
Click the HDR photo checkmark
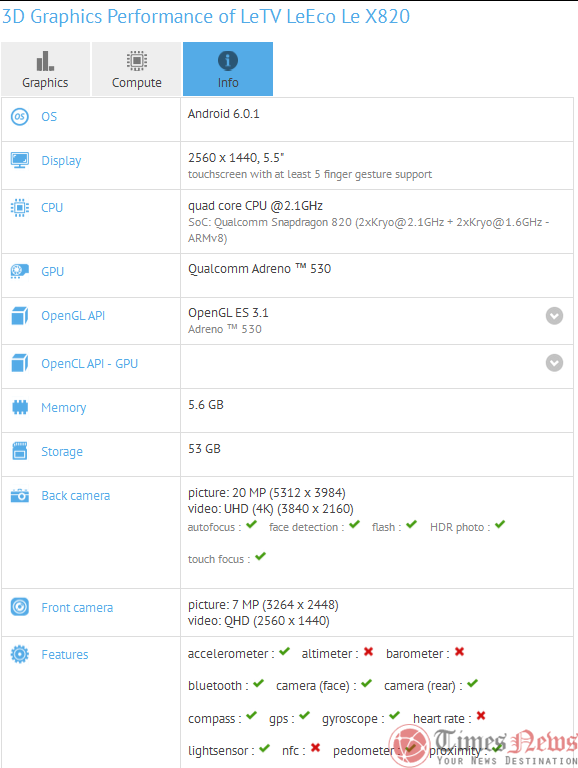(500, 525)
